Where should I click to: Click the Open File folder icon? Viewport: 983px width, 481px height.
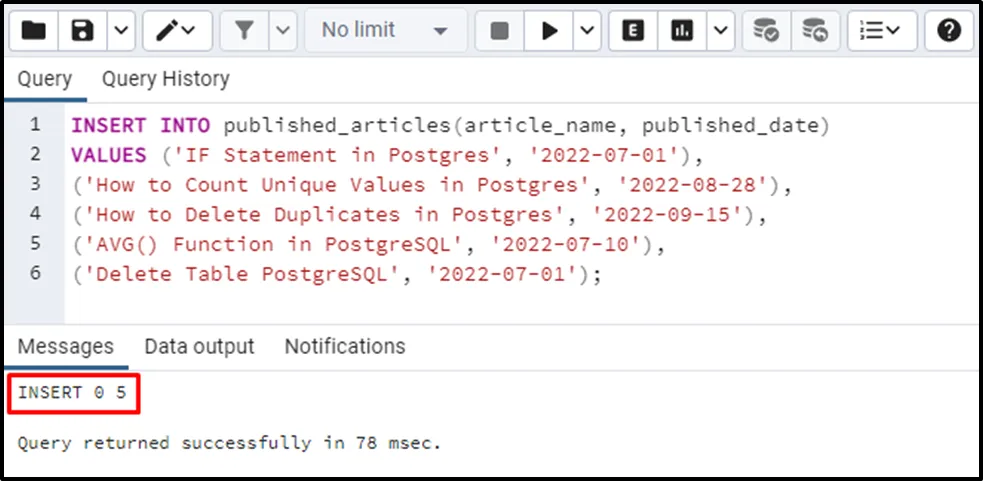[x=34, y=31]
